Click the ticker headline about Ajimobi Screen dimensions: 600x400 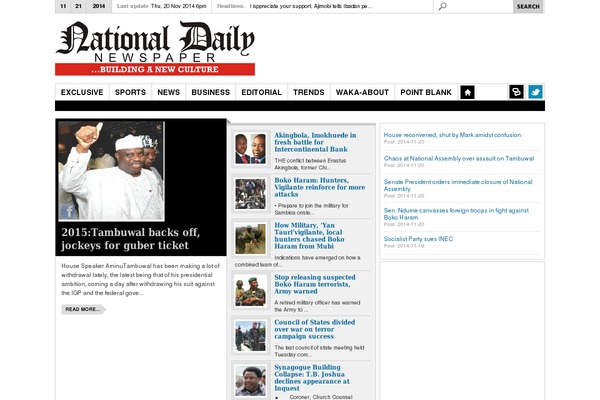click(311, 6)
